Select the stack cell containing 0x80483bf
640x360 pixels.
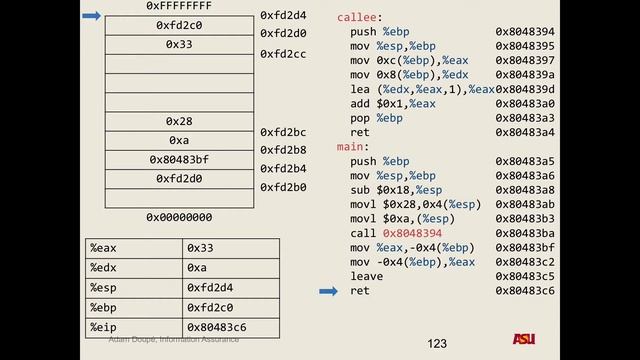[179, 160]
